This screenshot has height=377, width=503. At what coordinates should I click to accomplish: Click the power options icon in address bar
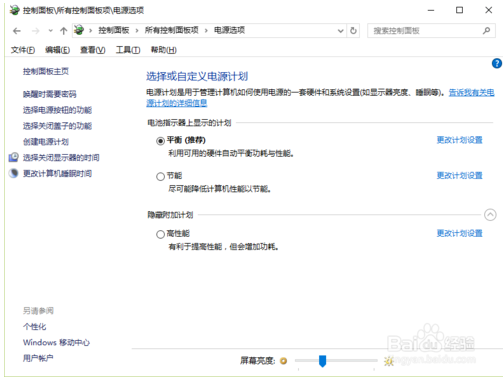pos(79,30)
